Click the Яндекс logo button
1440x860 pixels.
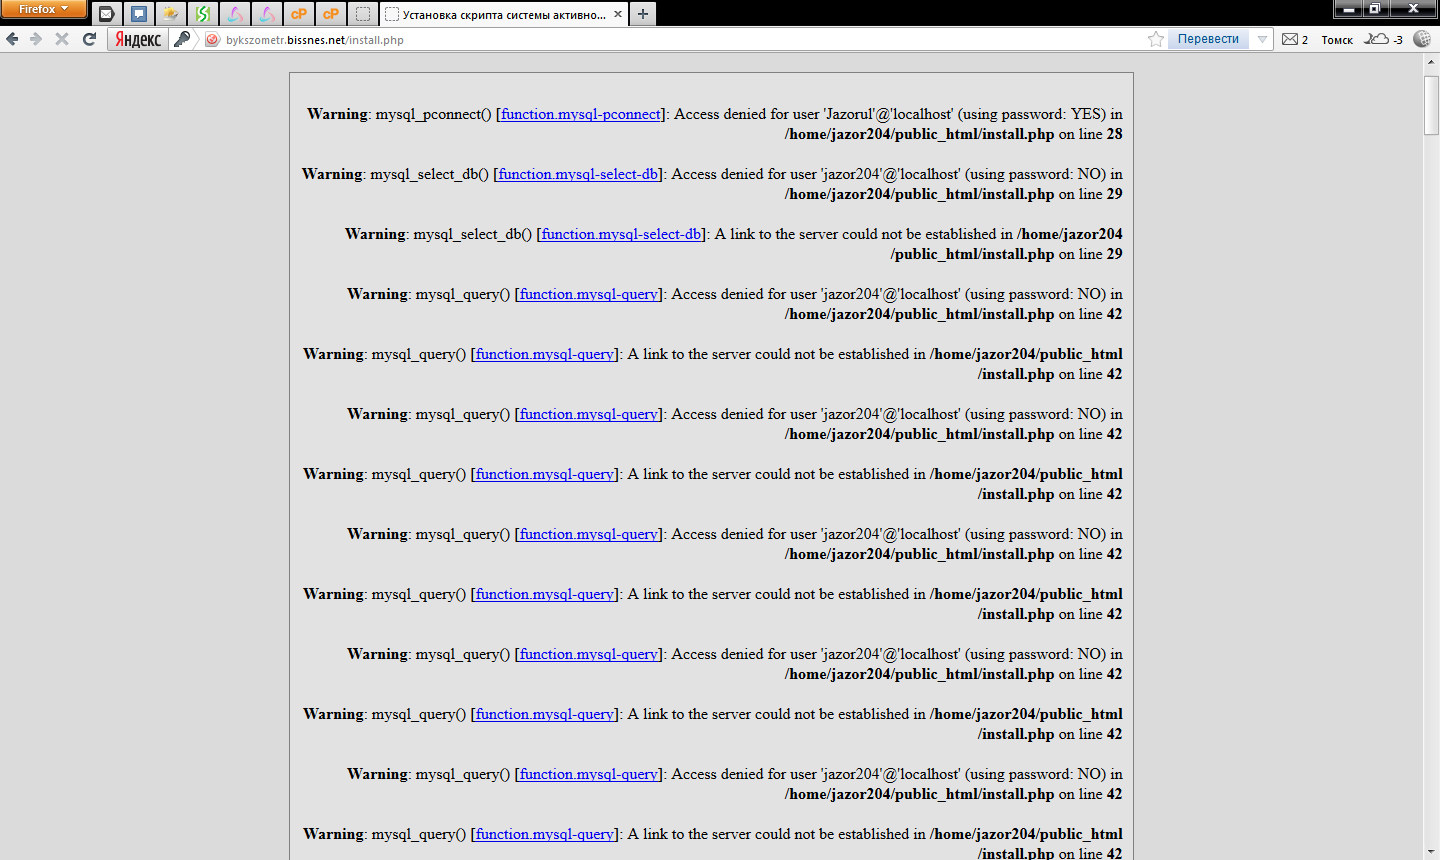138,39
